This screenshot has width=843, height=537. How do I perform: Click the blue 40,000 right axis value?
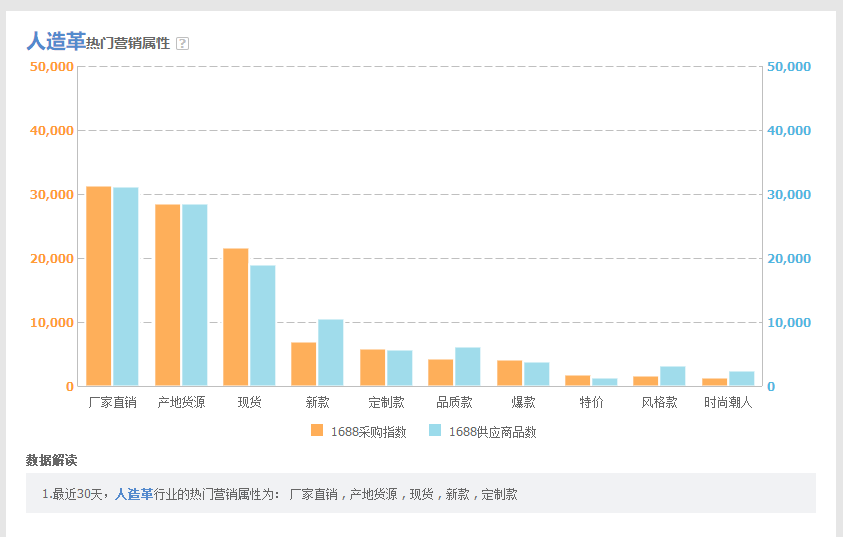point(789,131)
